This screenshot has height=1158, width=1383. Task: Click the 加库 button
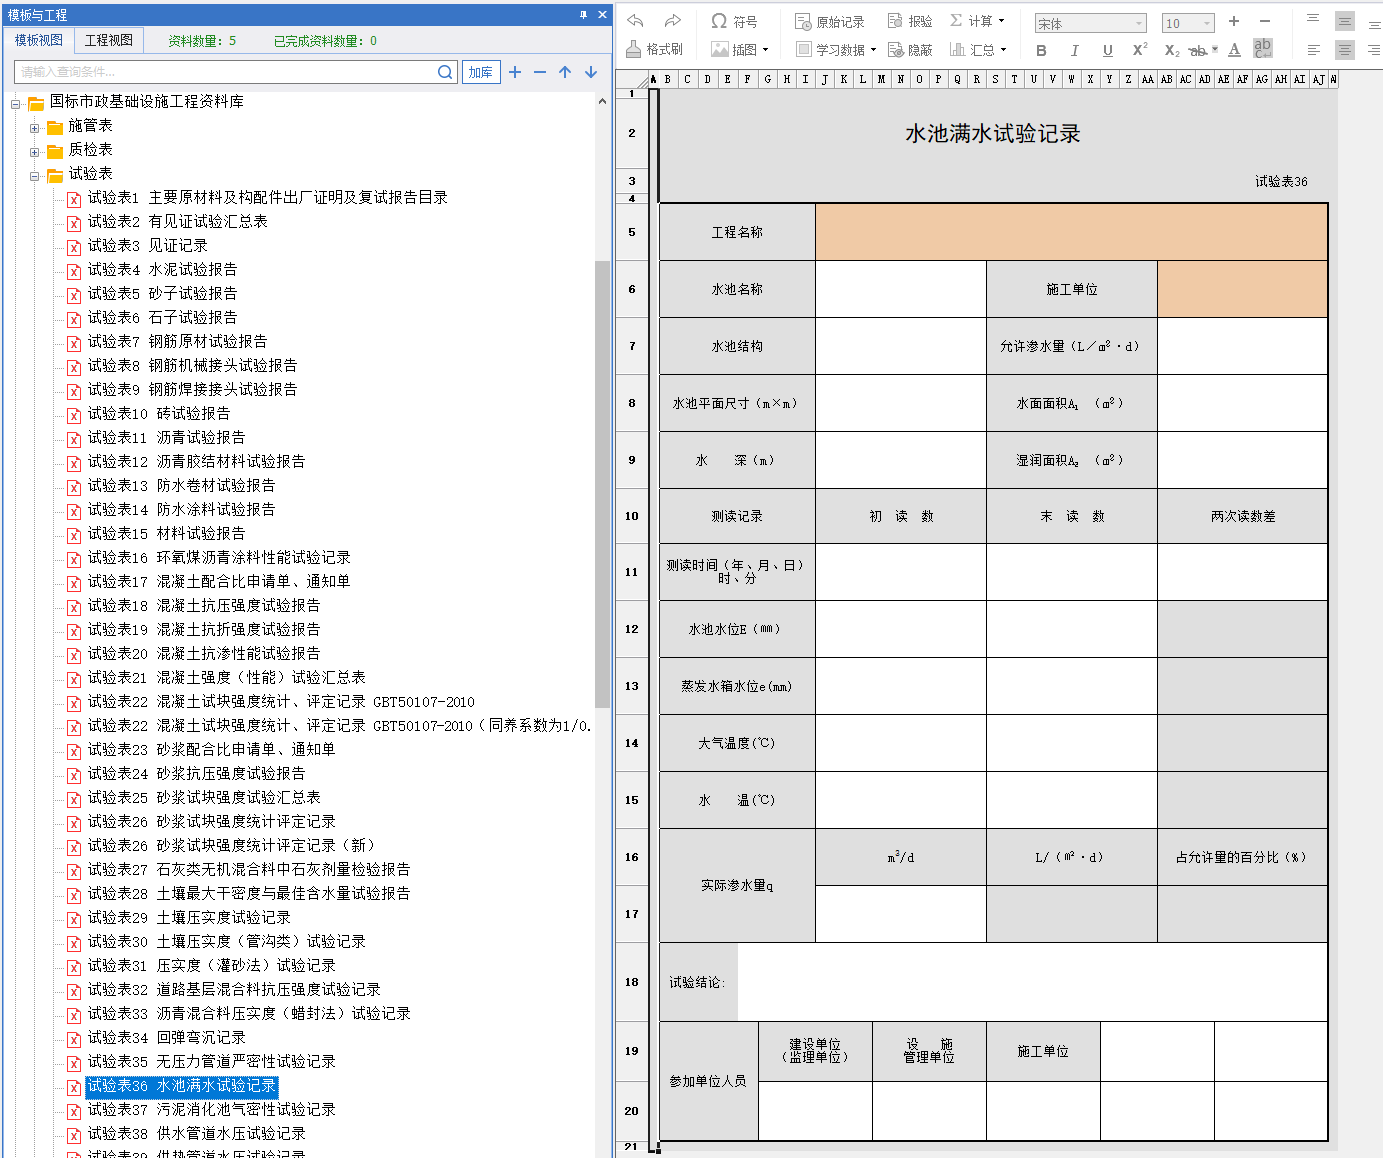click(x=481, y=72)
